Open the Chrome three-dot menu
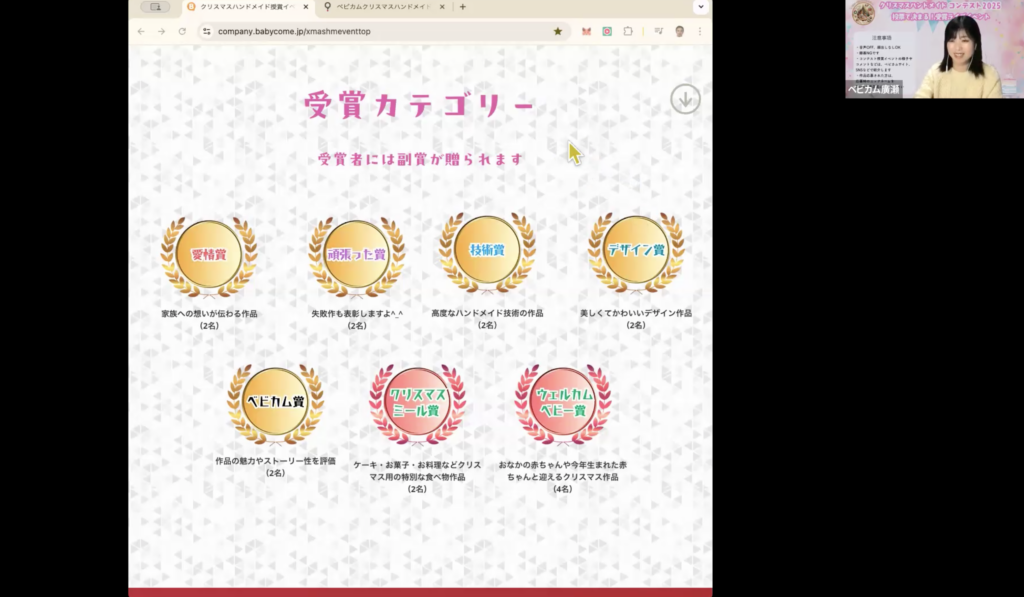The width and height of the screenshot is (1024, 597). click(x=699, y=31)
